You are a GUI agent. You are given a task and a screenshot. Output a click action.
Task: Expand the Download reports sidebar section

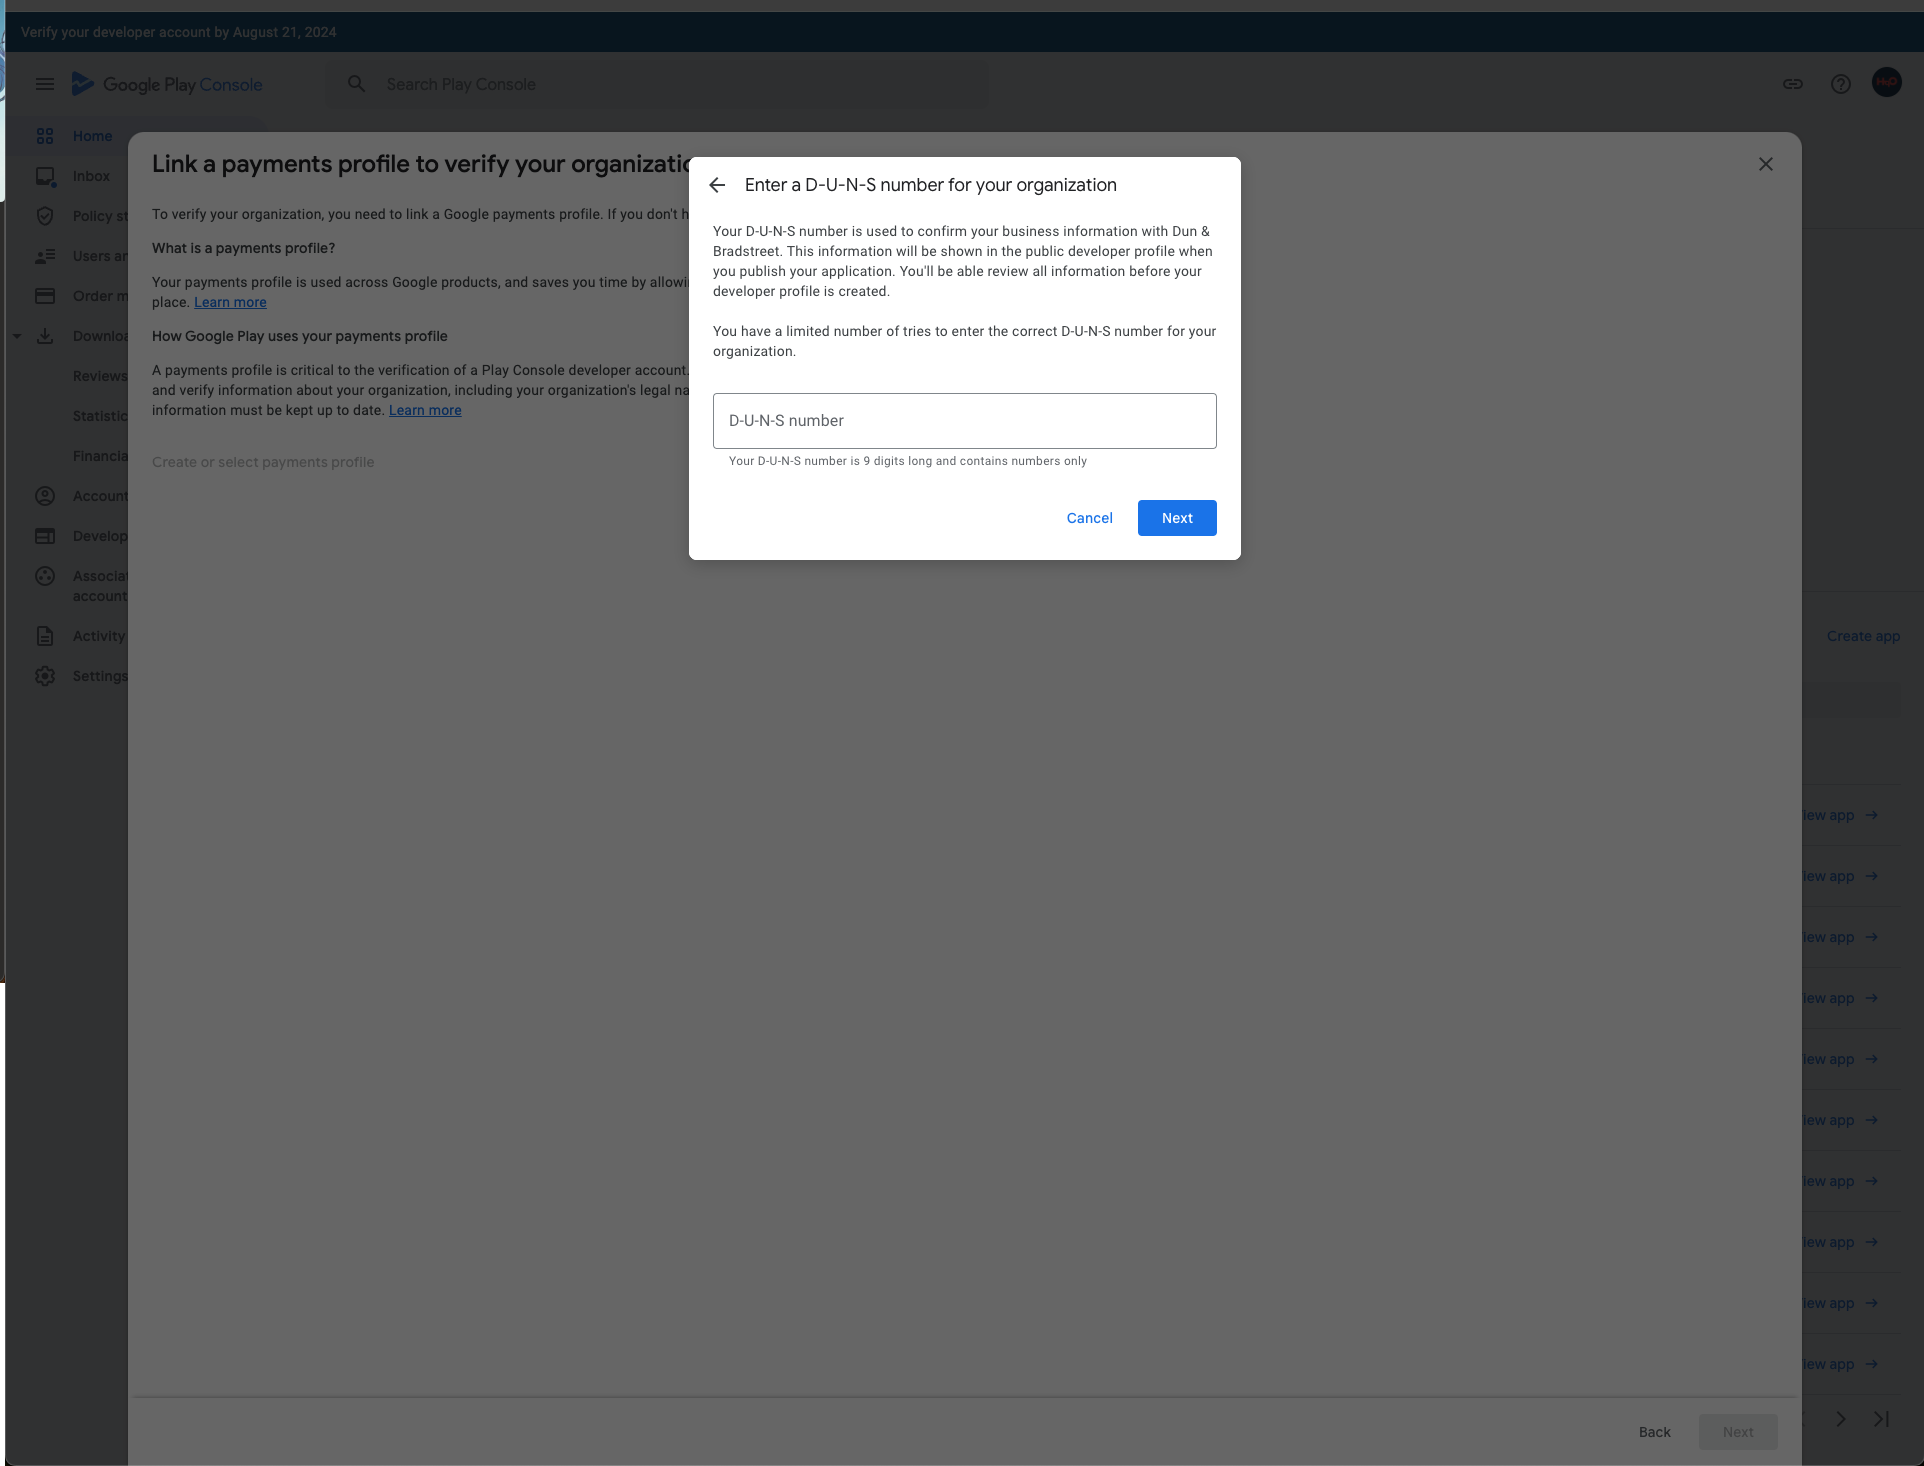click(x=17, y=336)
